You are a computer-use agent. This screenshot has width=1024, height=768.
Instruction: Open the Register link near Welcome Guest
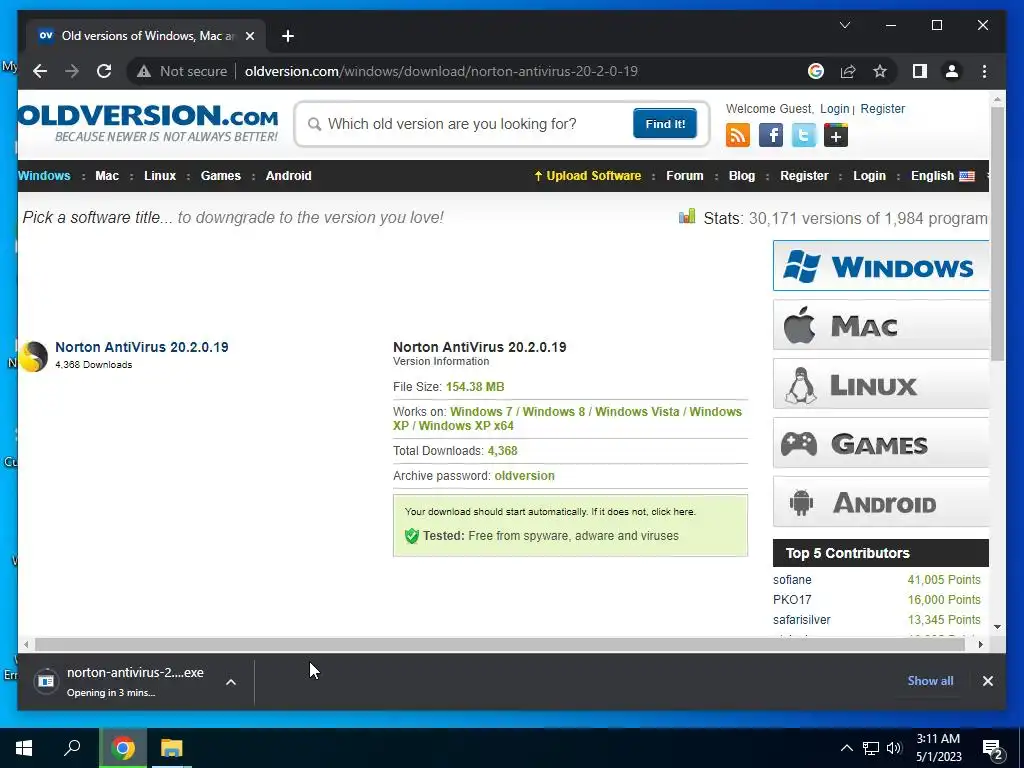click(x=882, y=109)
